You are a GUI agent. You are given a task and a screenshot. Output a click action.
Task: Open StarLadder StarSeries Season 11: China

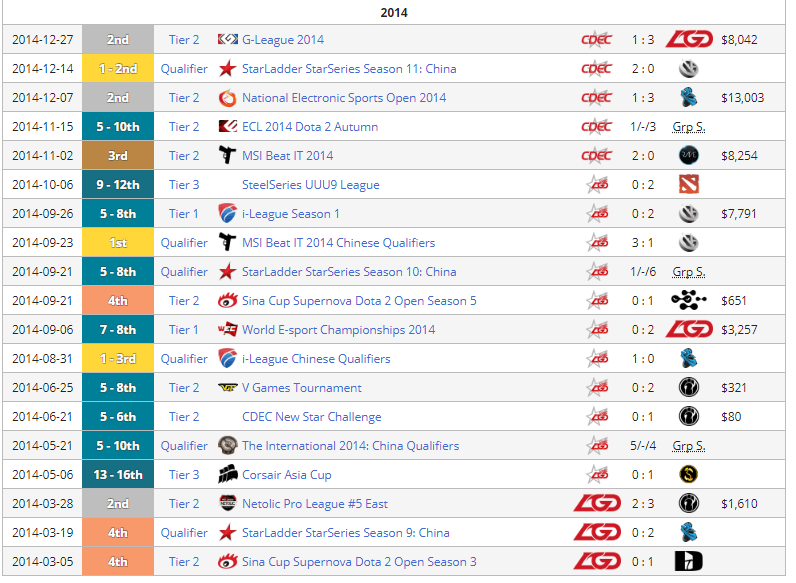[349, 69]
